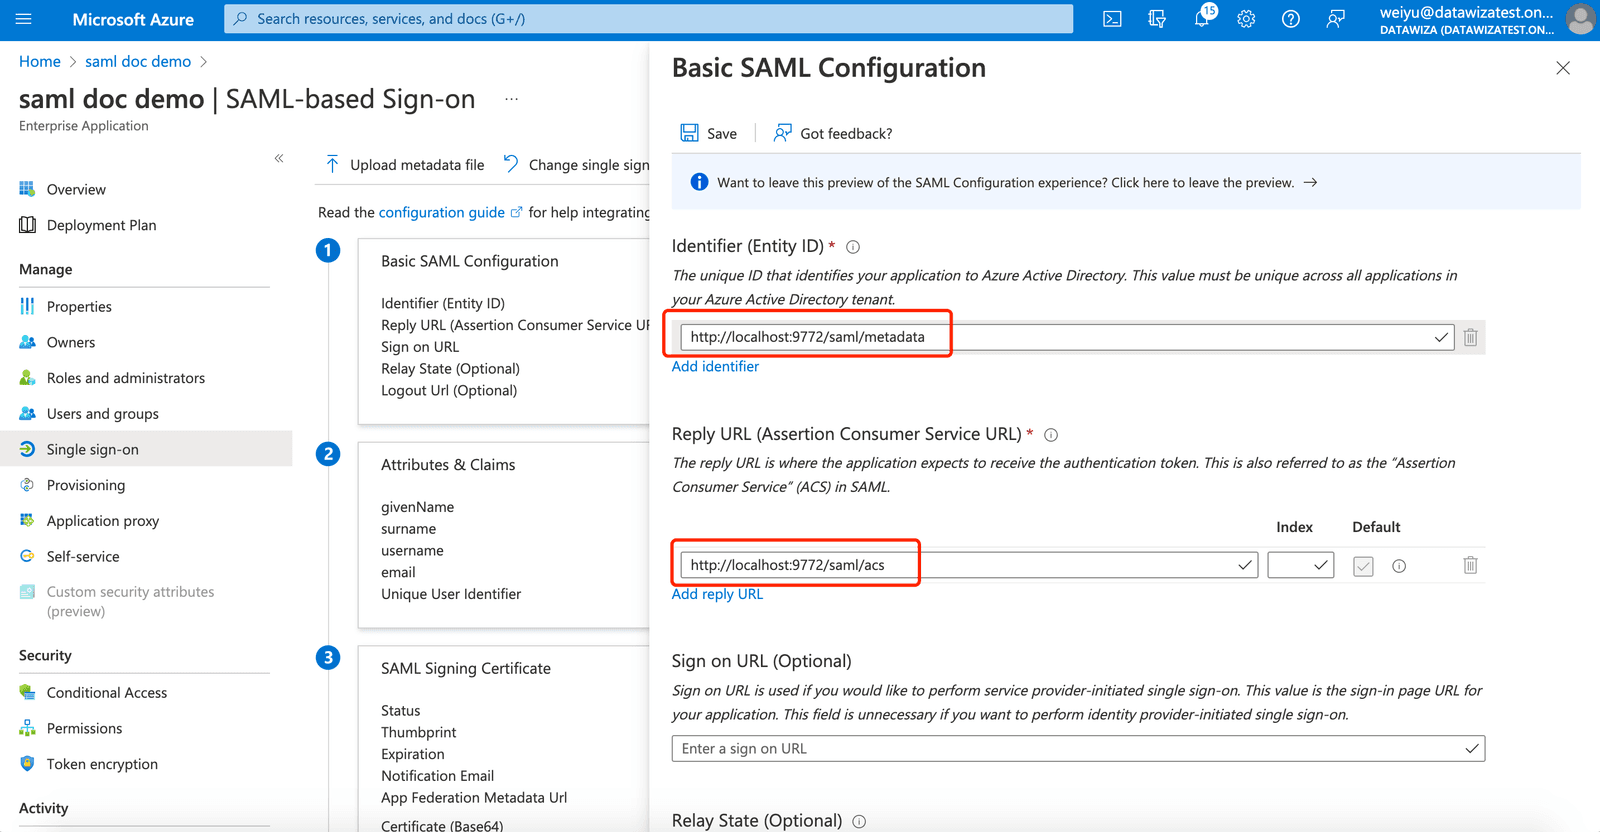The height and width of the screenshot is (832, 1600).
Task: Click Add reply URL link
Action: coord(717,594)
